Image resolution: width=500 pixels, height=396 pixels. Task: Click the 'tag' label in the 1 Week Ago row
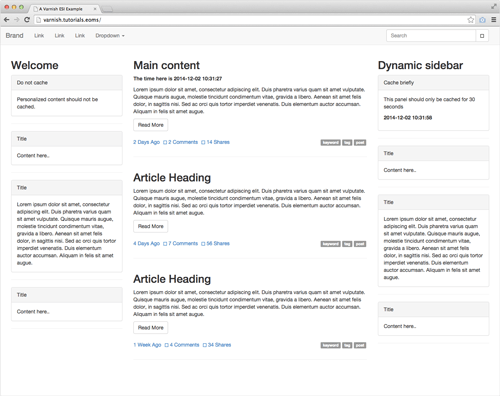point(347,345)
